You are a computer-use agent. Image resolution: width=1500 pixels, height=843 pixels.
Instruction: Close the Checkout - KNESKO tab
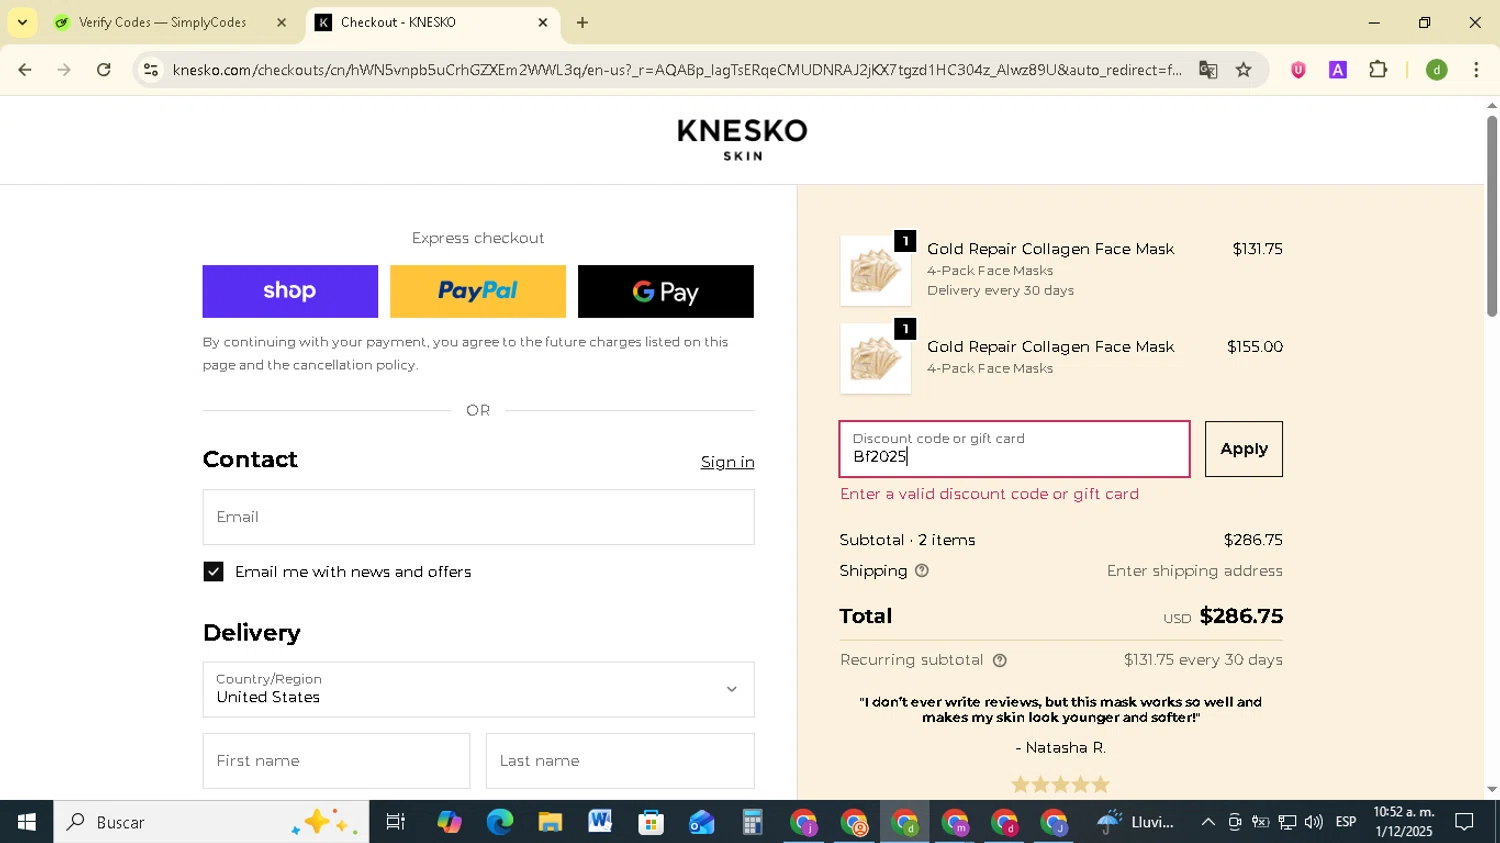543,22
